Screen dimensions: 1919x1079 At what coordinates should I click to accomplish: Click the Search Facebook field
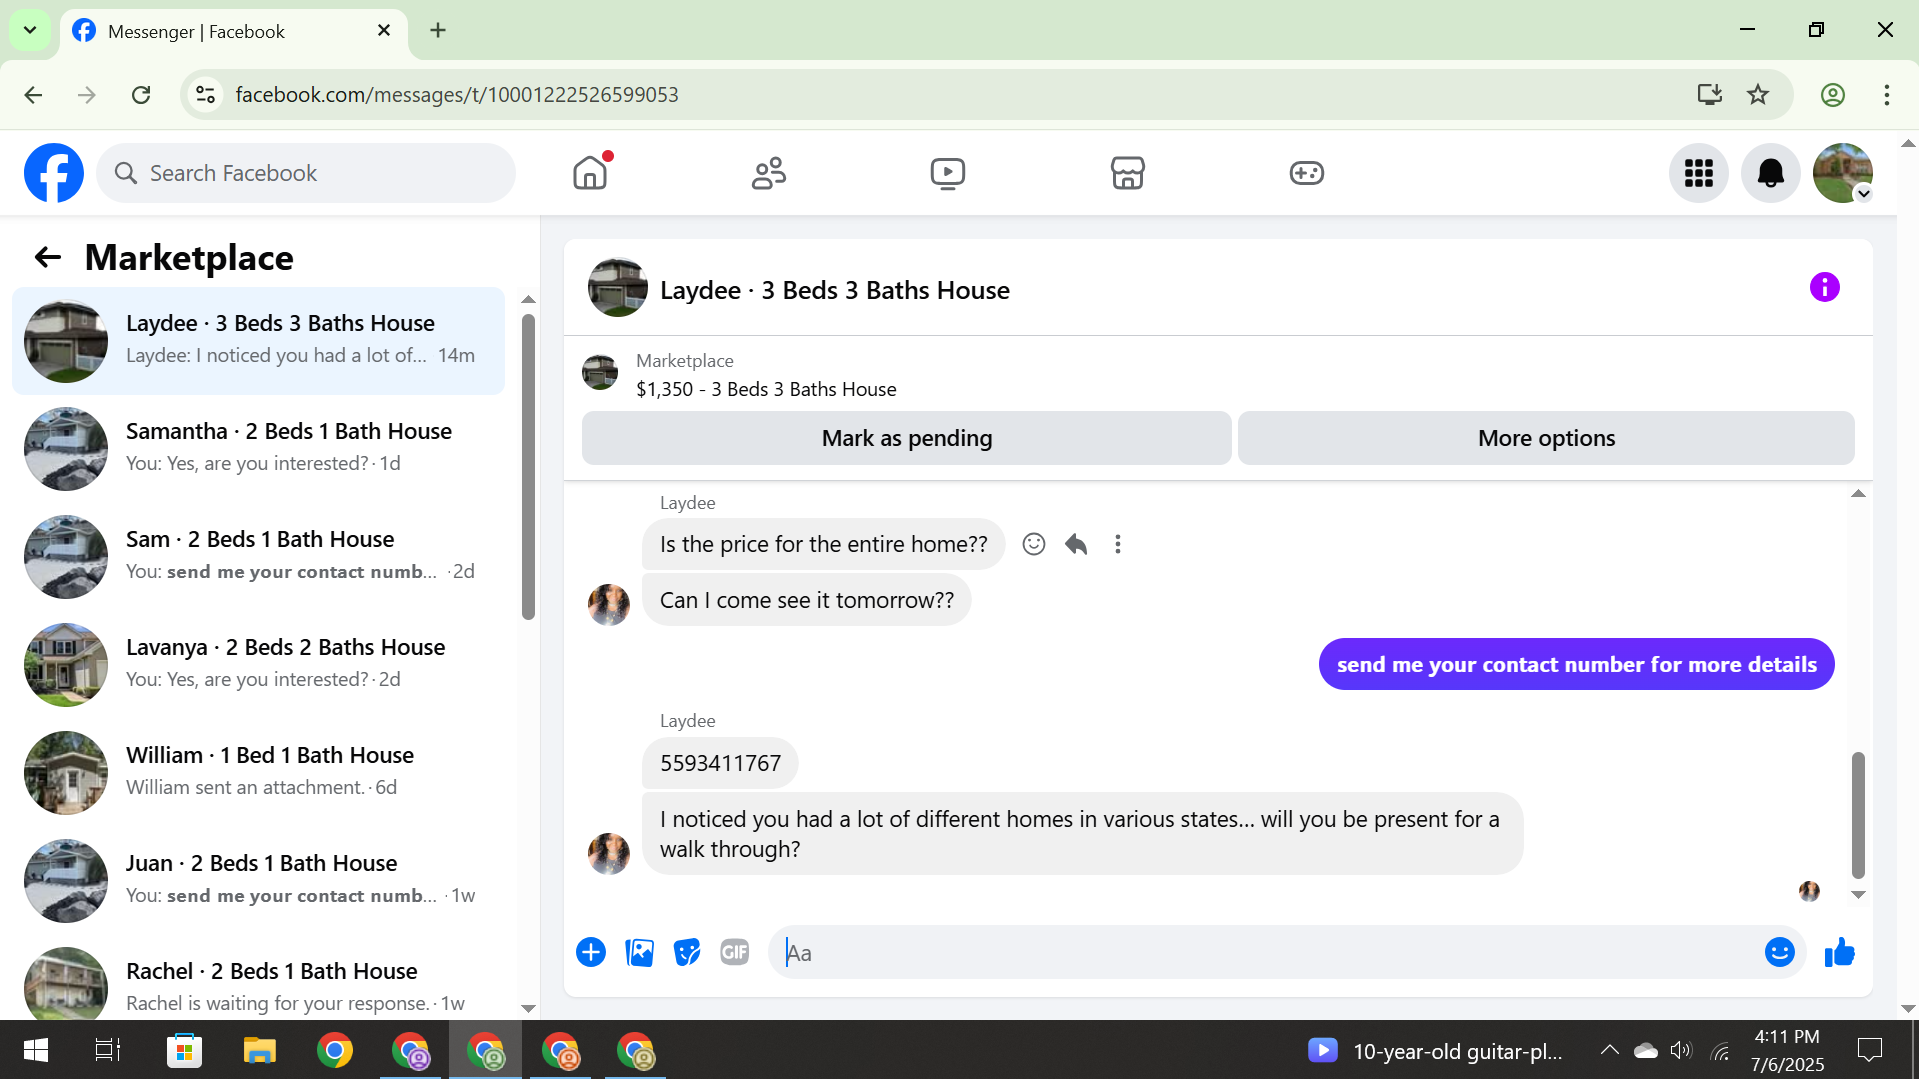(306, 173)
